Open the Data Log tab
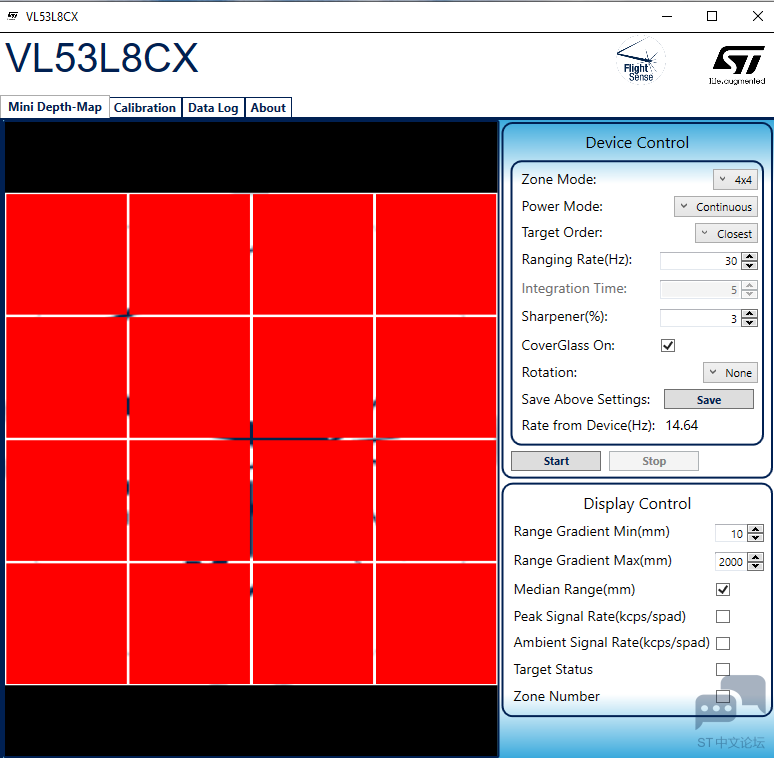774x758 pixels. pos(213,108)
